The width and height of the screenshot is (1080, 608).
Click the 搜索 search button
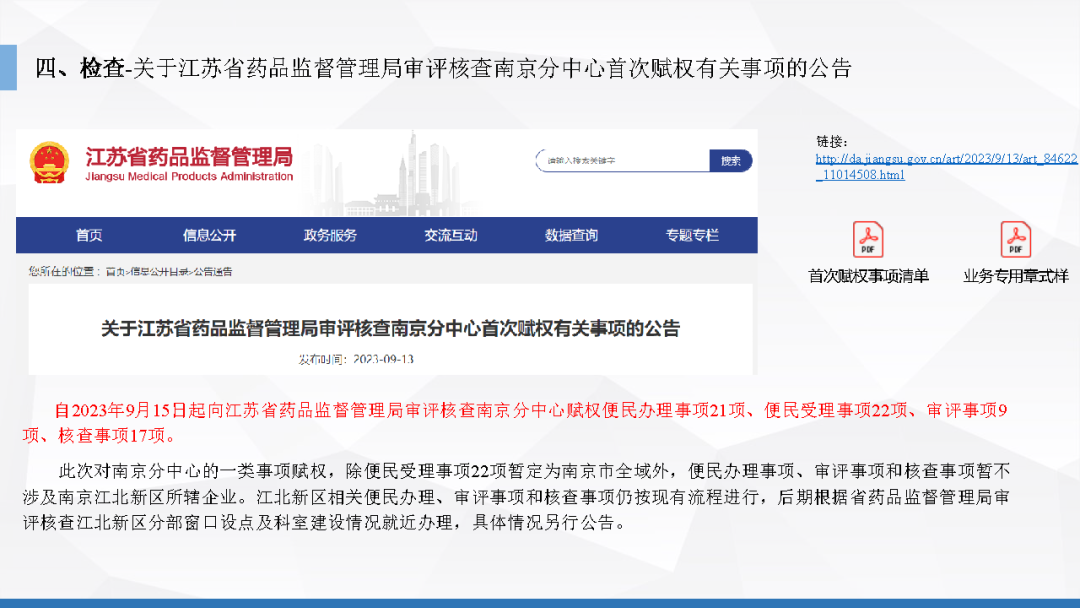[x=730, y=161]
